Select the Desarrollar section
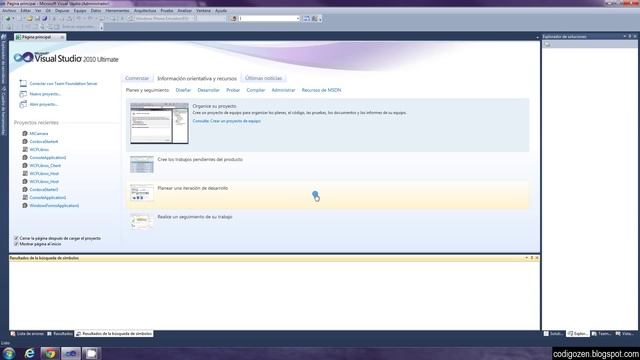Image resolution: width=640 pixels, height=360 pixels. coord(209,90)
